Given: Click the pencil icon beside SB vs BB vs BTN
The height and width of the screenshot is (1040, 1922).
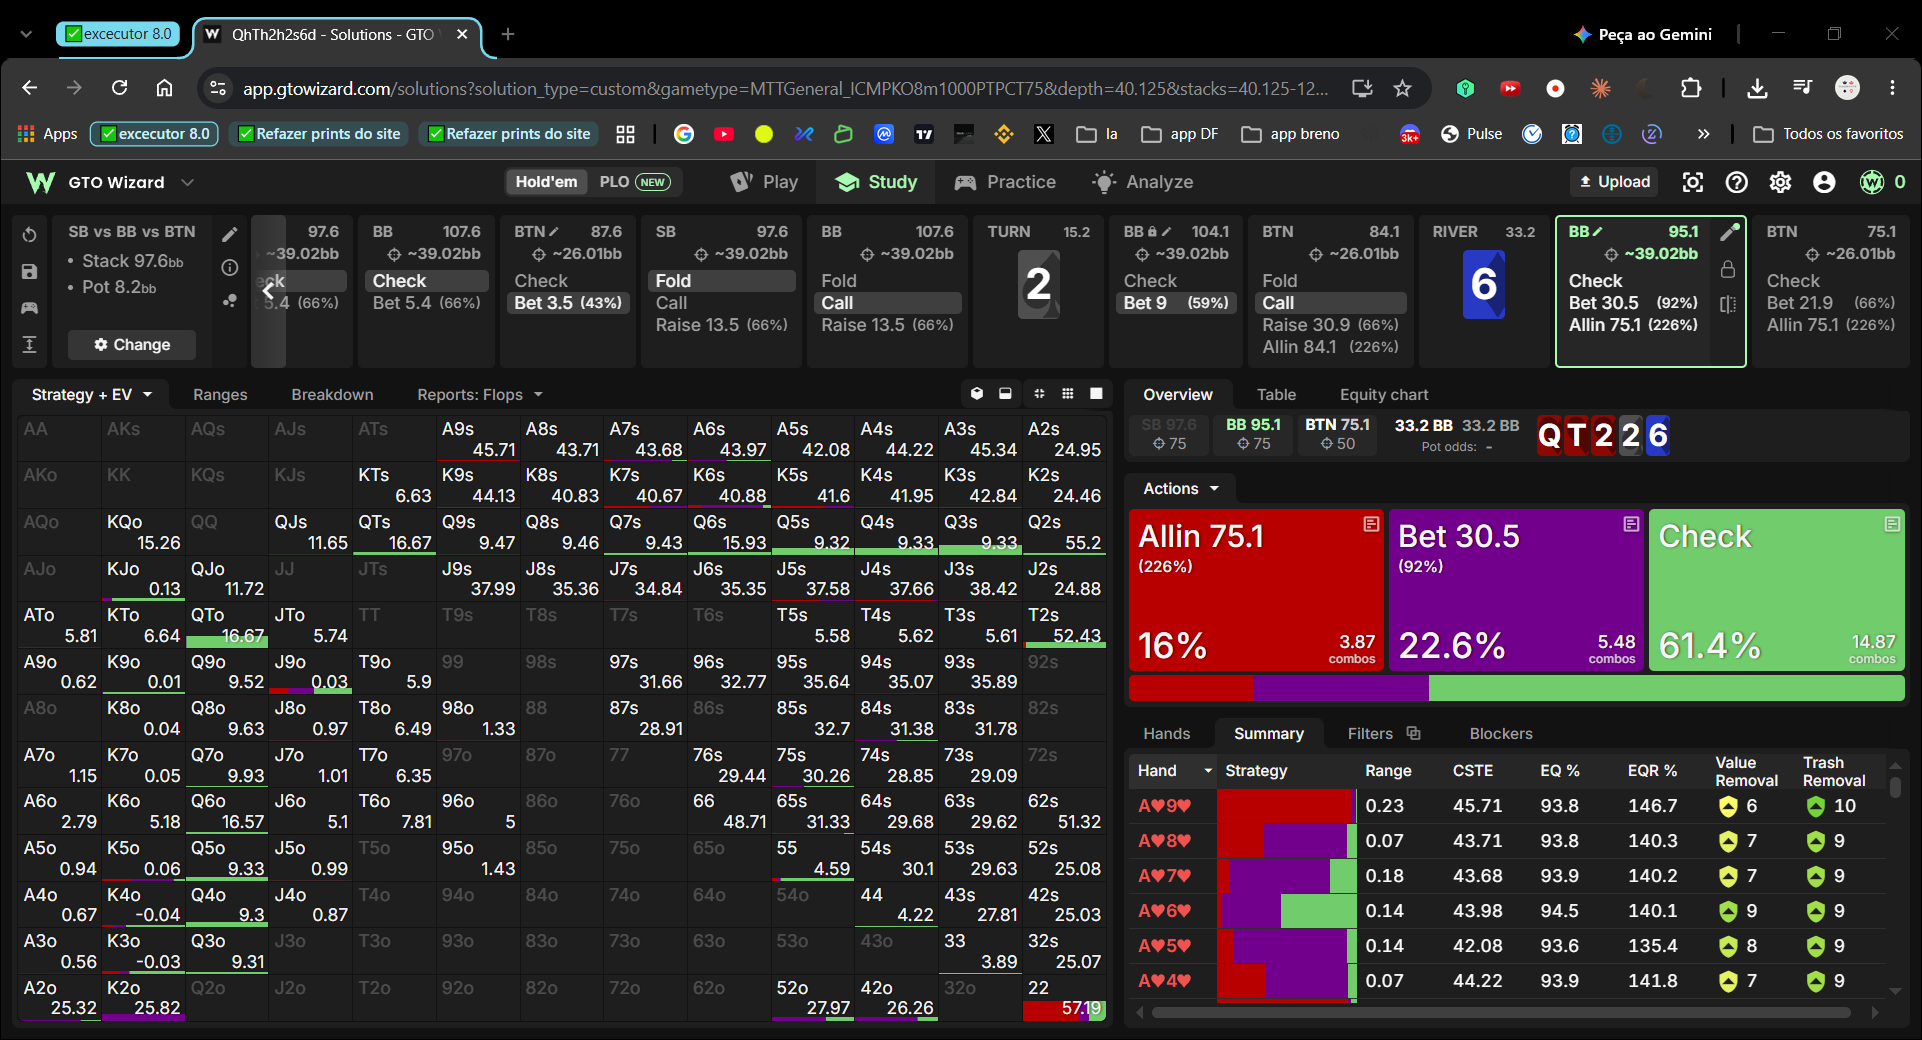Looking at the screenshot, I should (229, 234).
